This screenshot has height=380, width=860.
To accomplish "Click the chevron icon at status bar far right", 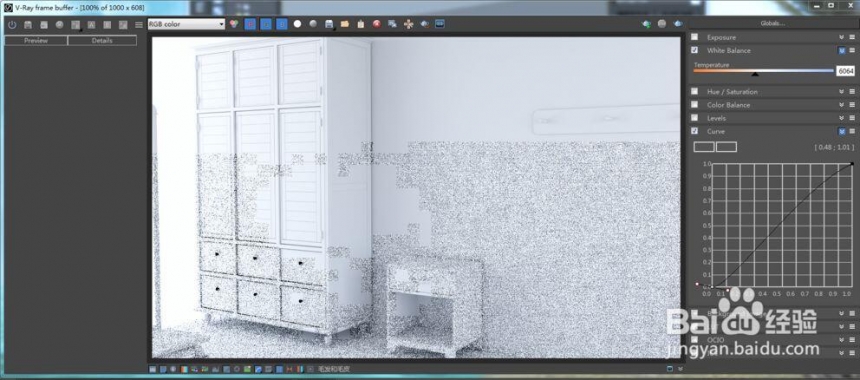I will [x=681, y=368].
